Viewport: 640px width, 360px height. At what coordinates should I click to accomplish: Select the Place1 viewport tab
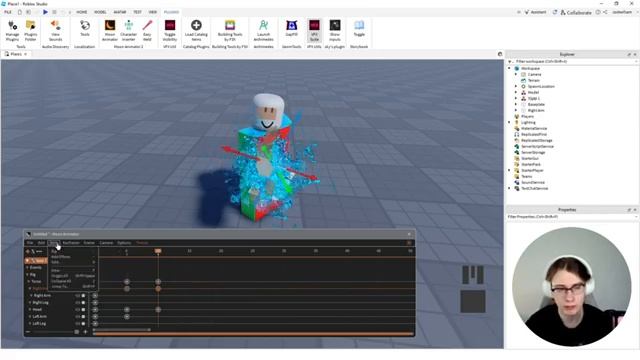tap(16, 54)
